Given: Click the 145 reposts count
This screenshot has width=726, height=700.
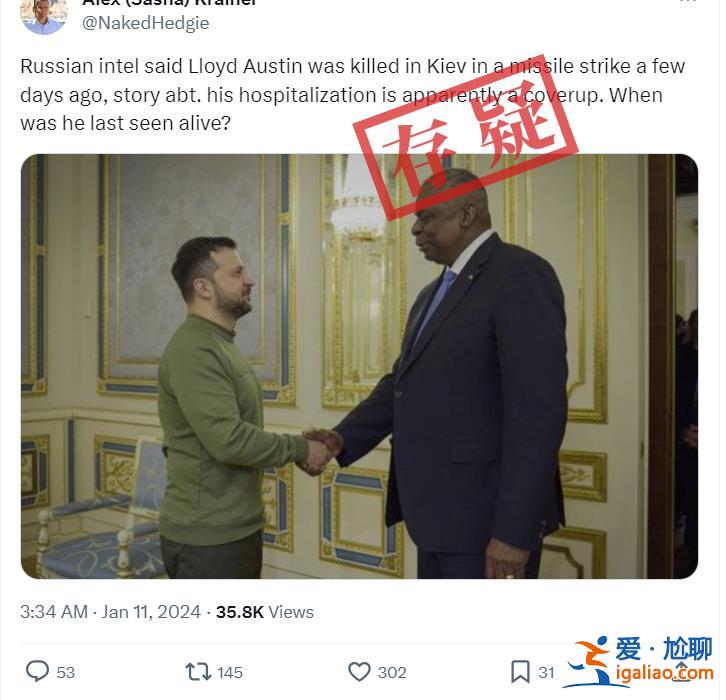Looking at the screenshot, I should click(x=230, y=672).
